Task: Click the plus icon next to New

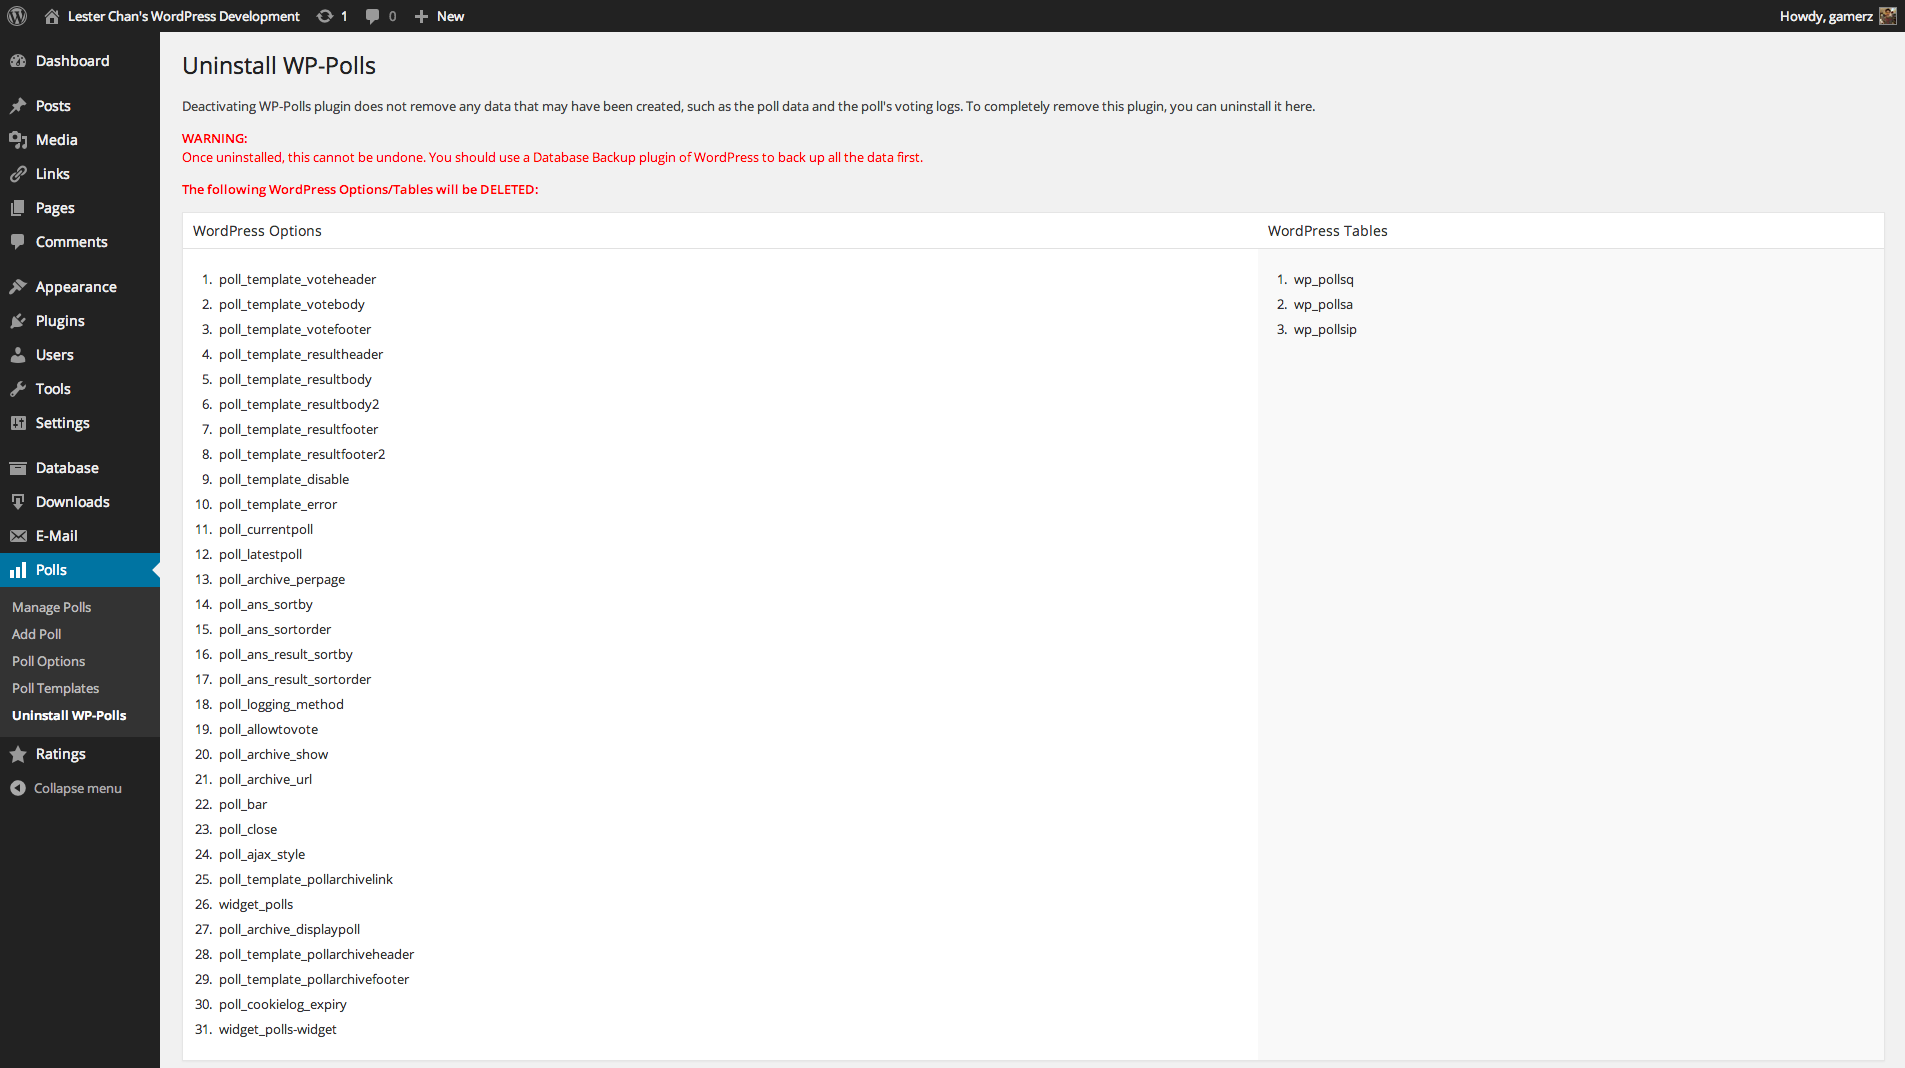Action: click(421, 16)
